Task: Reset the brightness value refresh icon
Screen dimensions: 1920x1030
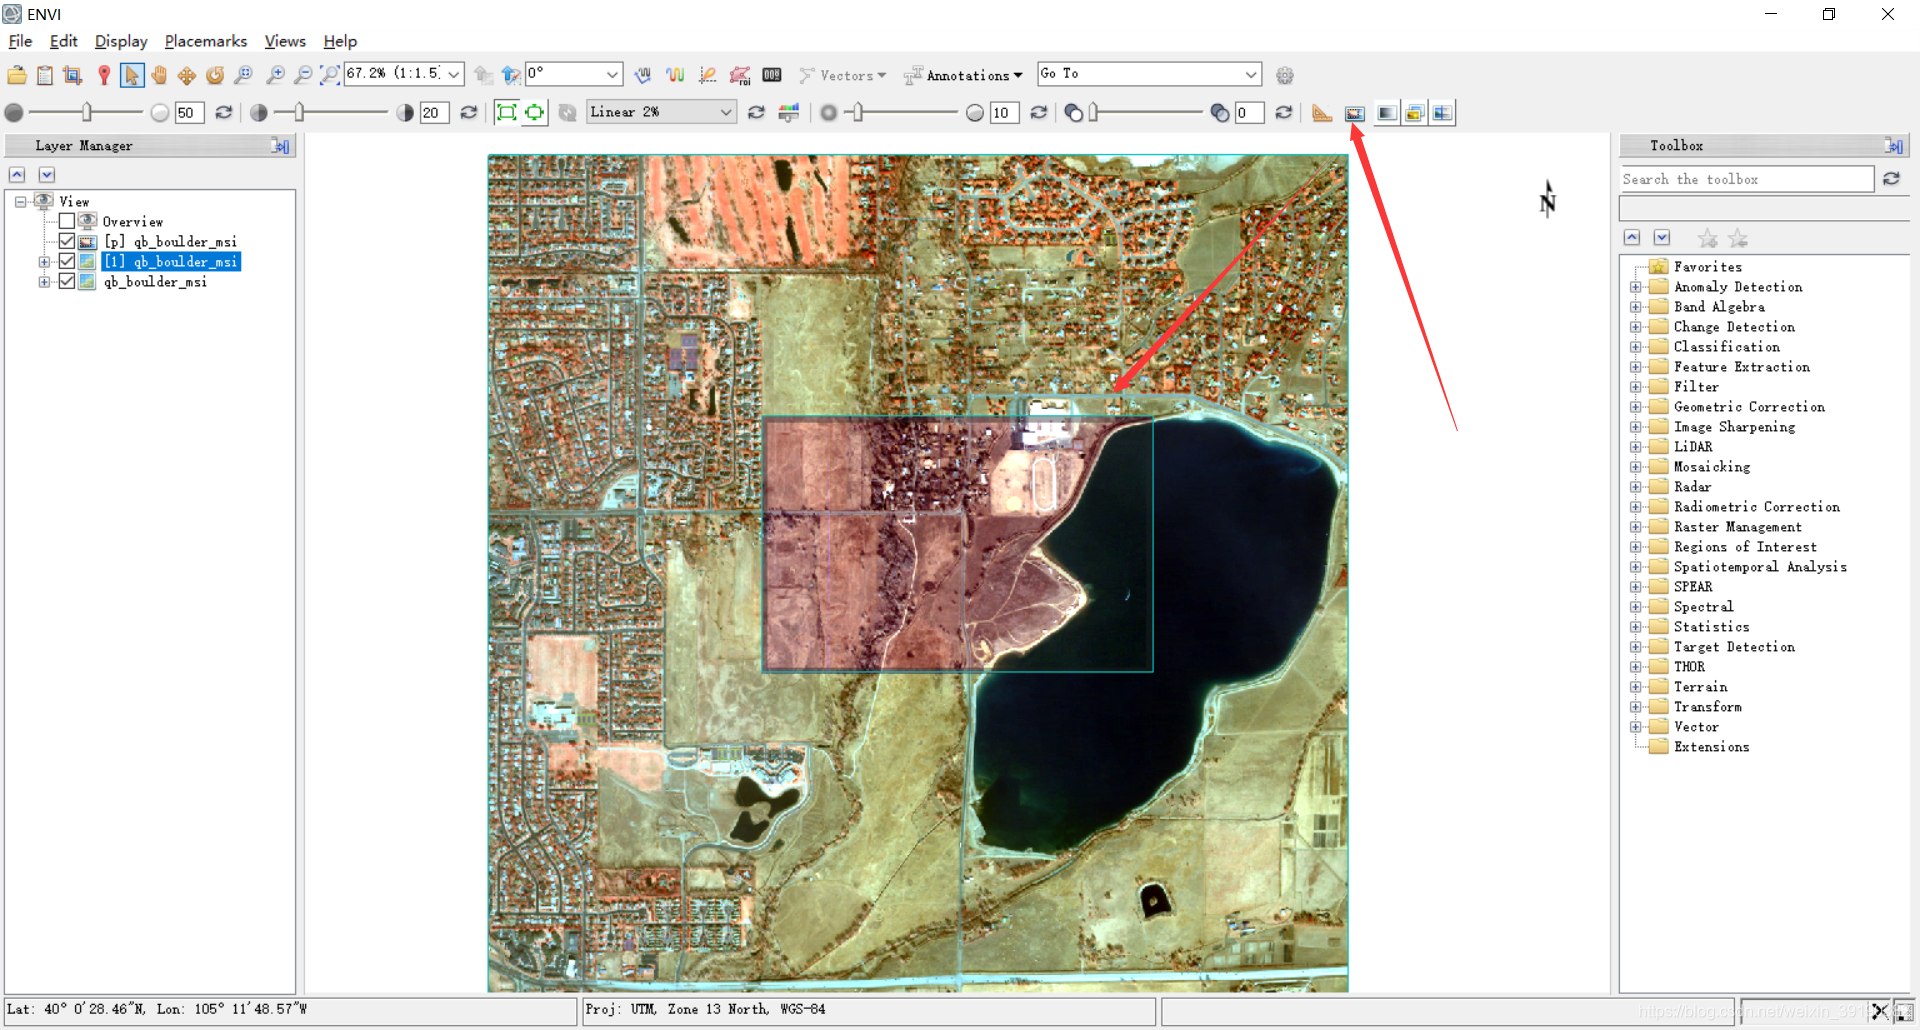Action: click(x=224, y=112)
